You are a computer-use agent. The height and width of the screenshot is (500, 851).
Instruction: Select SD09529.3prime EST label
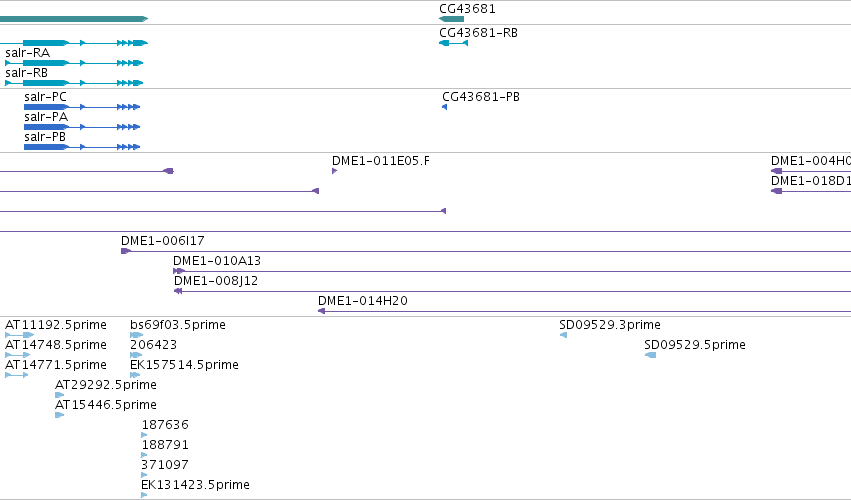610,325
